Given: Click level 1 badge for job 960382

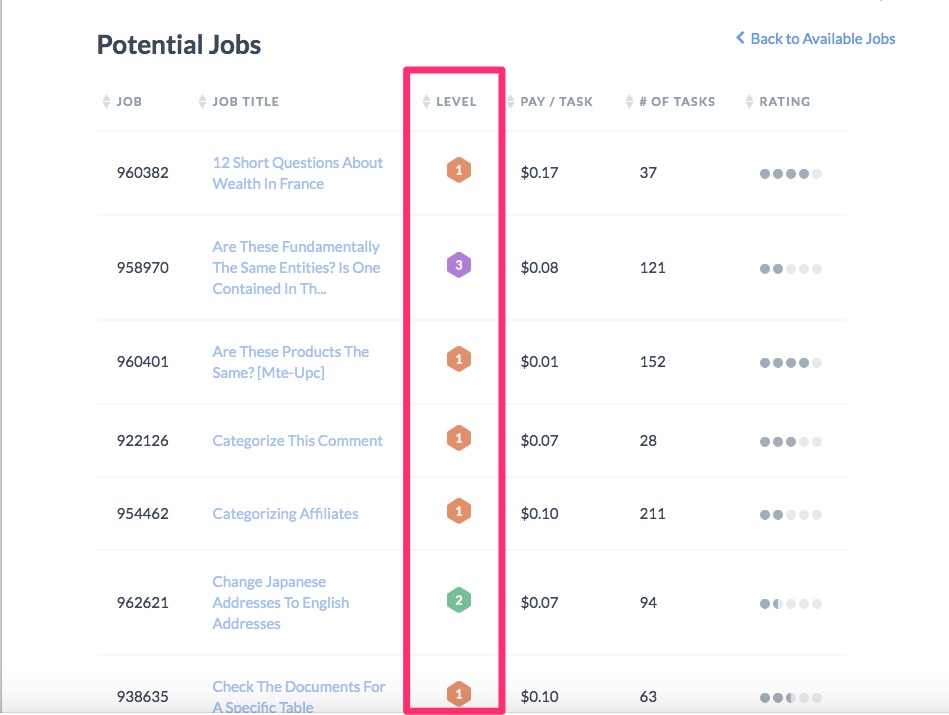Looking at the screenshot, I should (459, 170).
